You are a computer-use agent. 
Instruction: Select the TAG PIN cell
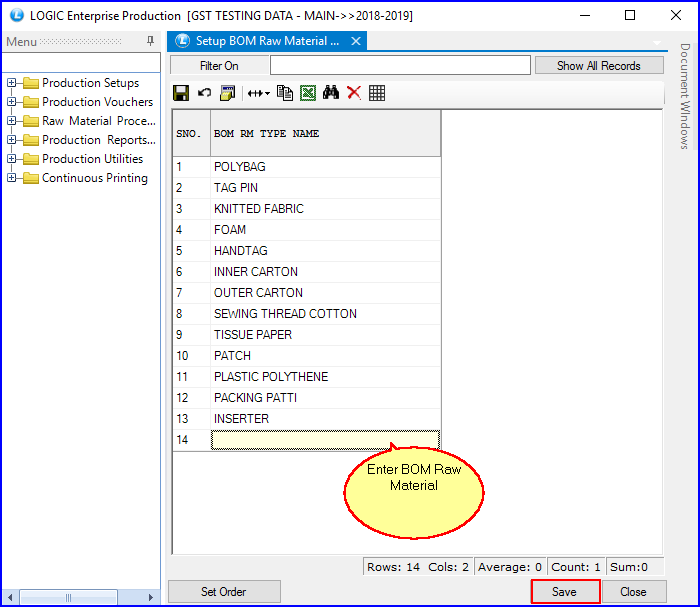[x=325, y=188]
